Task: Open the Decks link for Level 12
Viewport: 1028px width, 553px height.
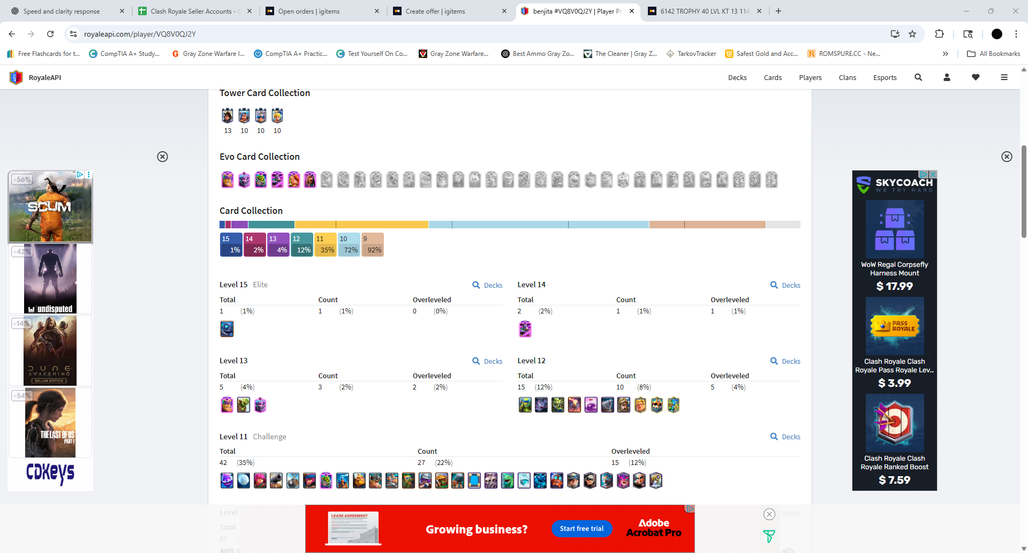Action: 785,361
